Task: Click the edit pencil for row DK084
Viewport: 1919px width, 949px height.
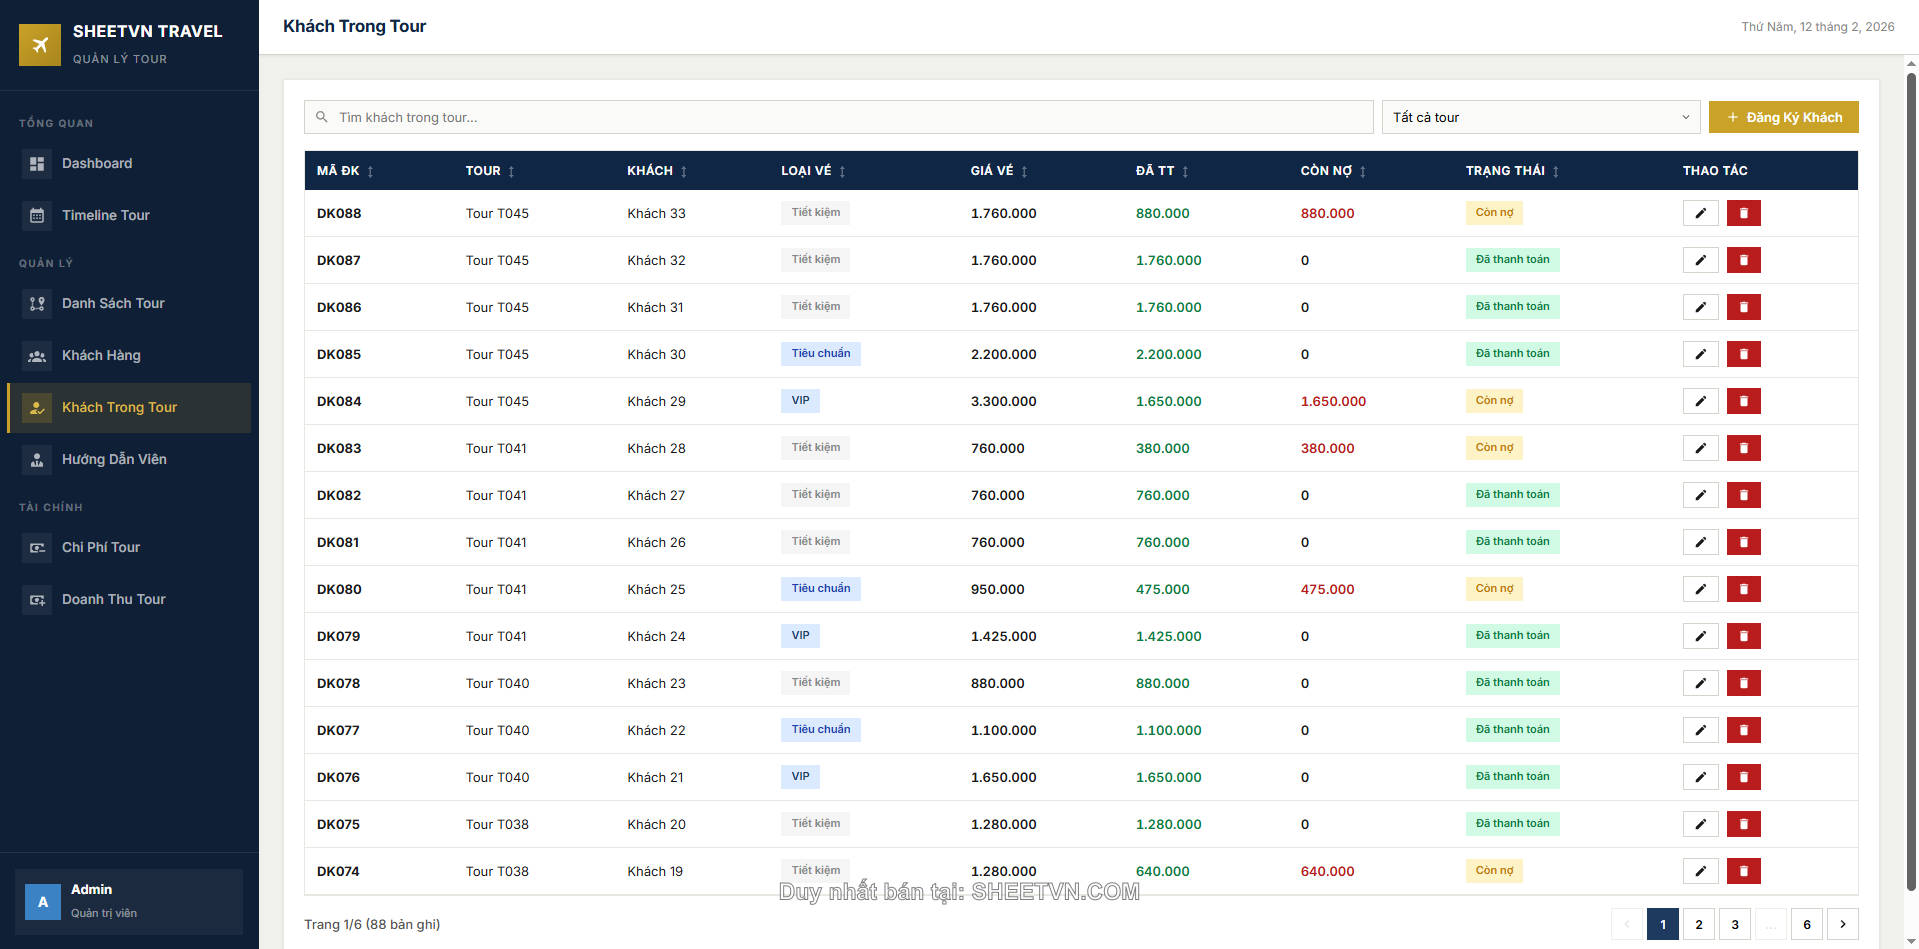Action: coord(1699,401)
